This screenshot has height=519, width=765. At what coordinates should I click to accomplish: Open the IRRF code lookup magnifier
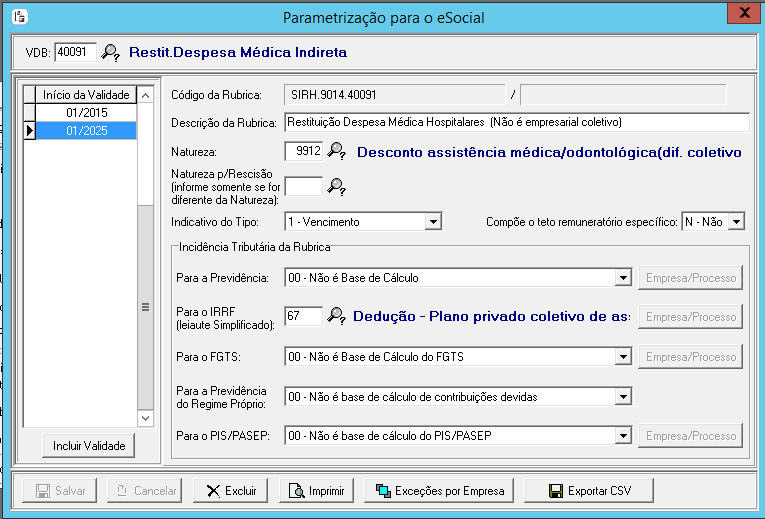(x=337, y=316)
